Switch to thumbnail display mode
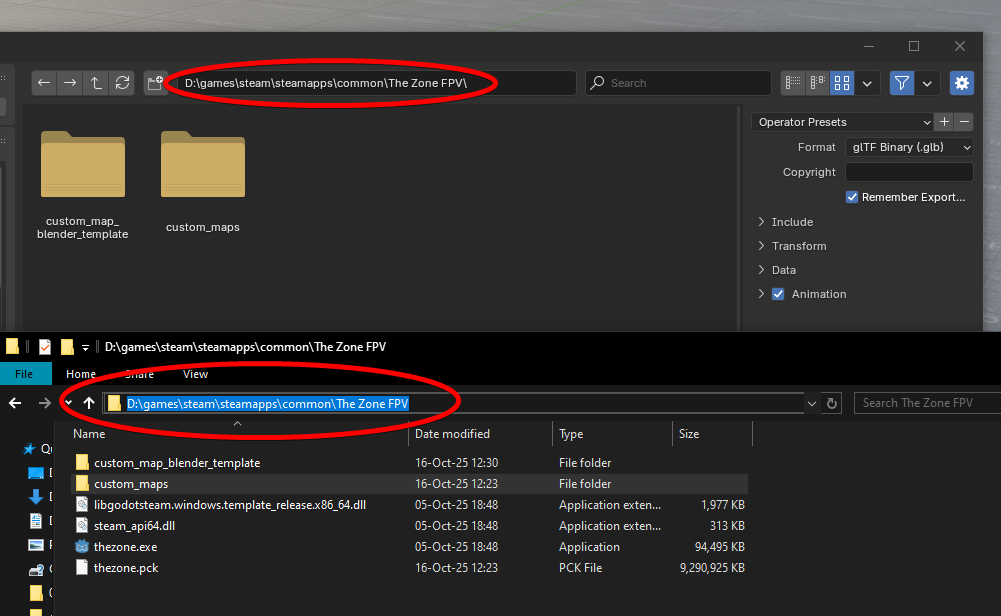Screen dimensions: 1001x616 842,83
